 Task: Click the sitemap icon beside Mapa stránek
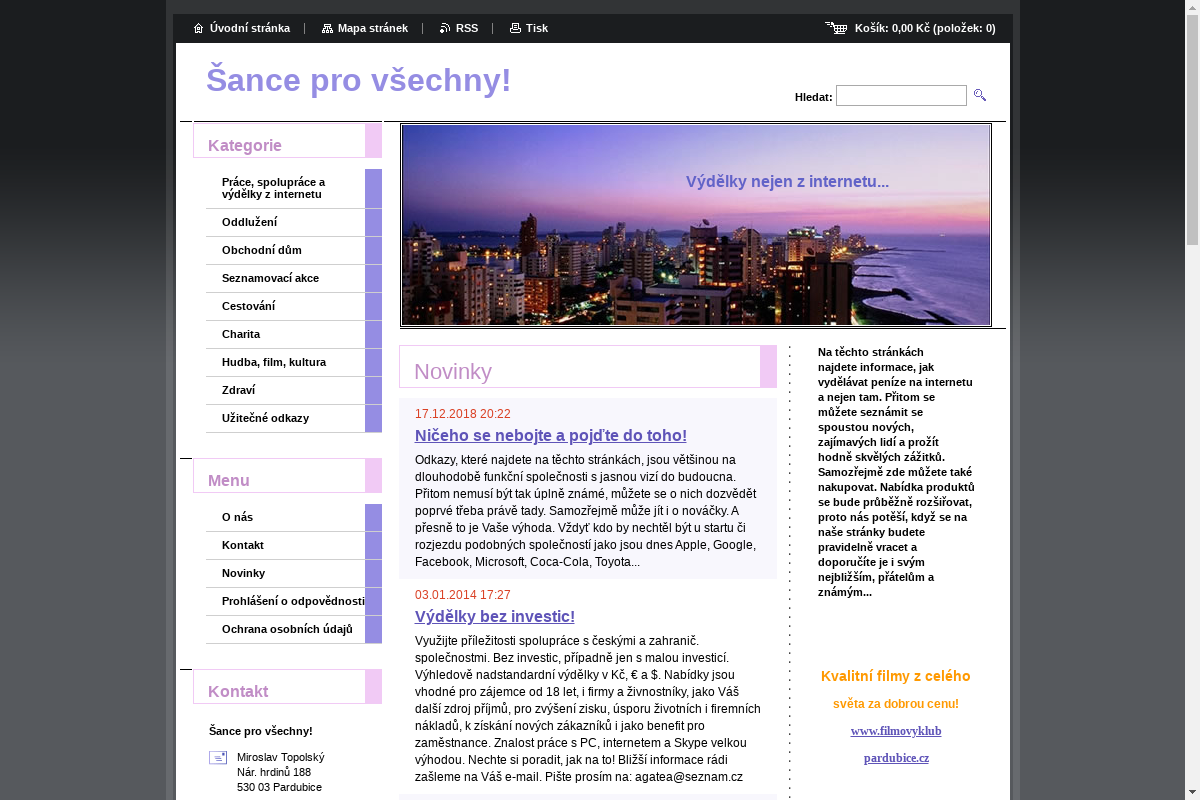pyautogui.click(x=327, y=28)
